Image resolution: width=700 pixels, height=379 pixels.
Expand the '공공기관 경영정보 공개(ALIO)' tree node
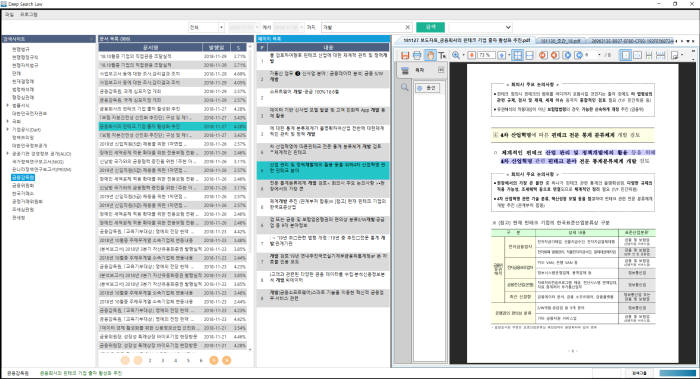pos(8,154)
